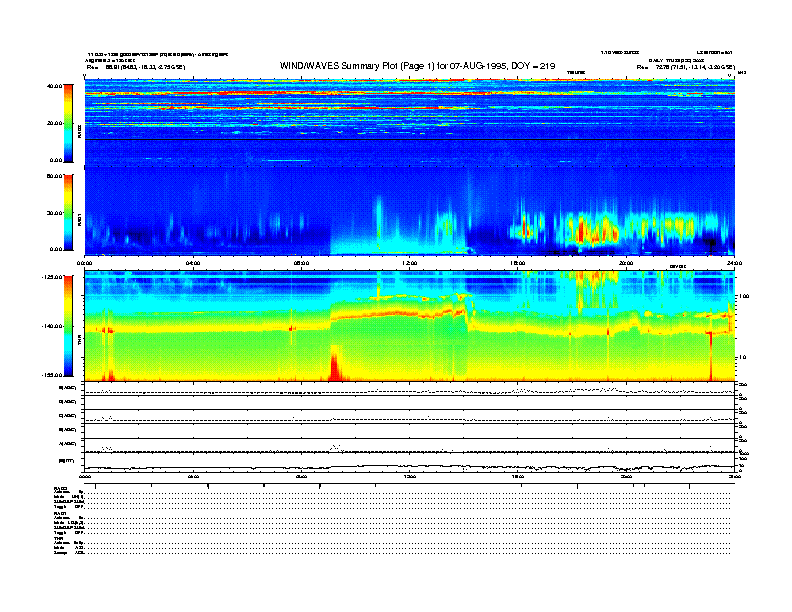Click the black horizontal line across RAD2 spectrogram
This screenshot has height=612, width=792.
pyautogui.click(x=410, y=139)
